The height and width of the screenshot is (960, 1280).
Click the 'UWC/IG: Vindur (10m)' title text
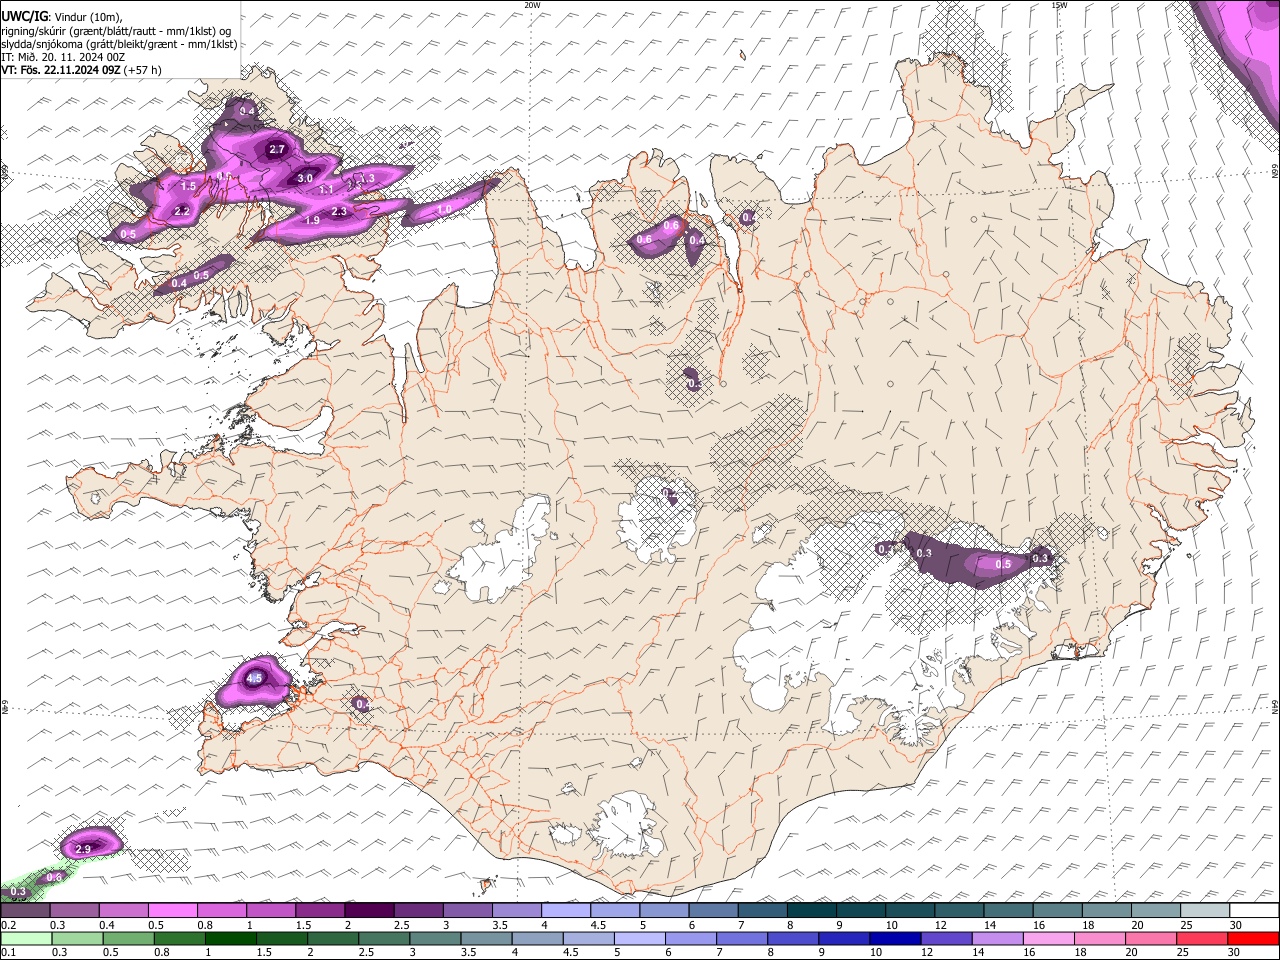coord(61,16)
